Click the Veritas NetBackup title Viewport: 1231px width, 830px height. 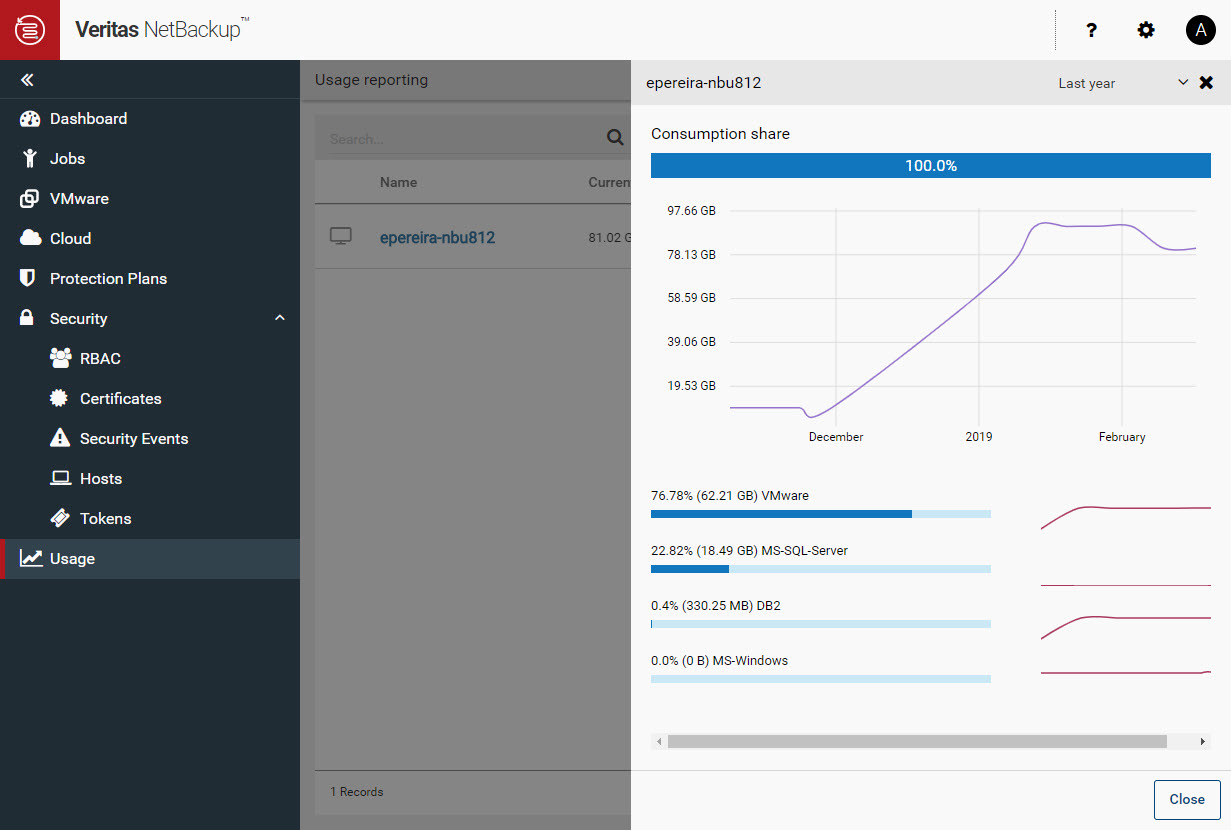tap(161, 29)
